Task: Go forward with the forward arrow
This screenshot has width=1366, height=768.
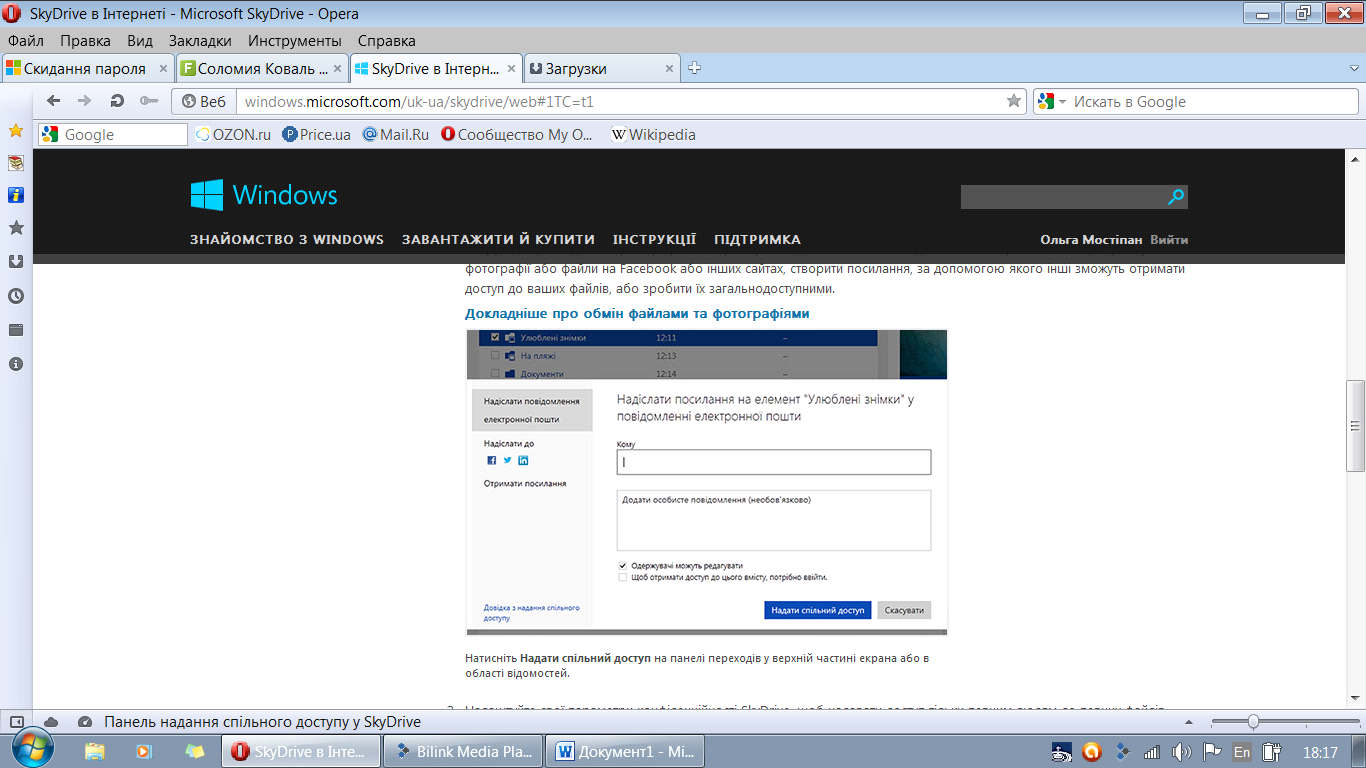Action: pos(85,101)
